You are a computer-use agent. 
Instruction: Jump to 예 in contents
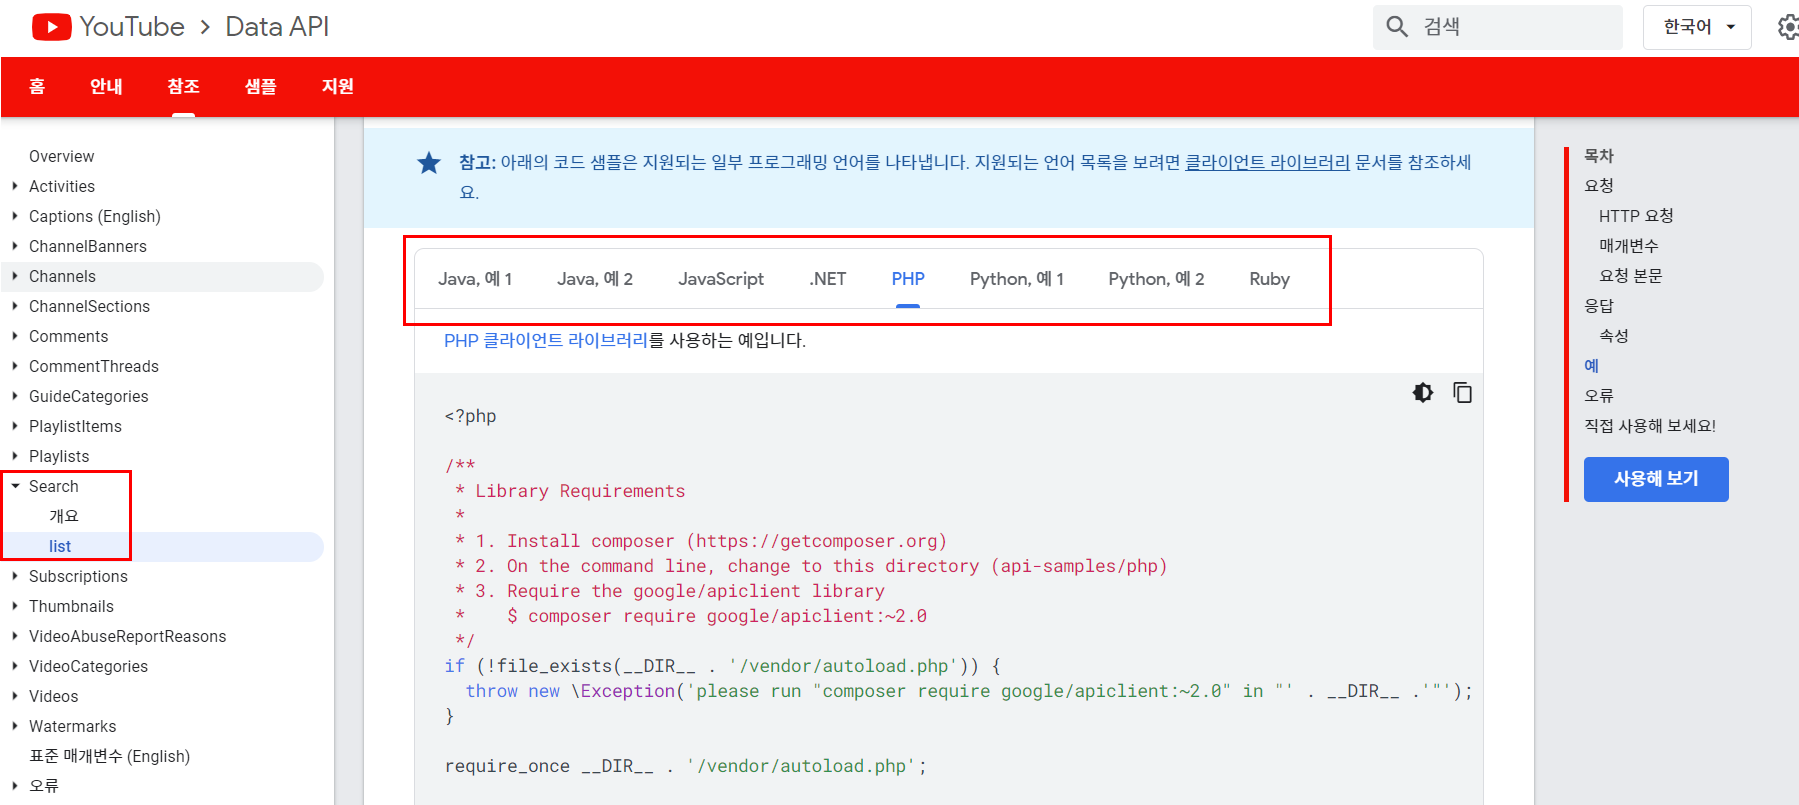click(x=1591, y=366)
